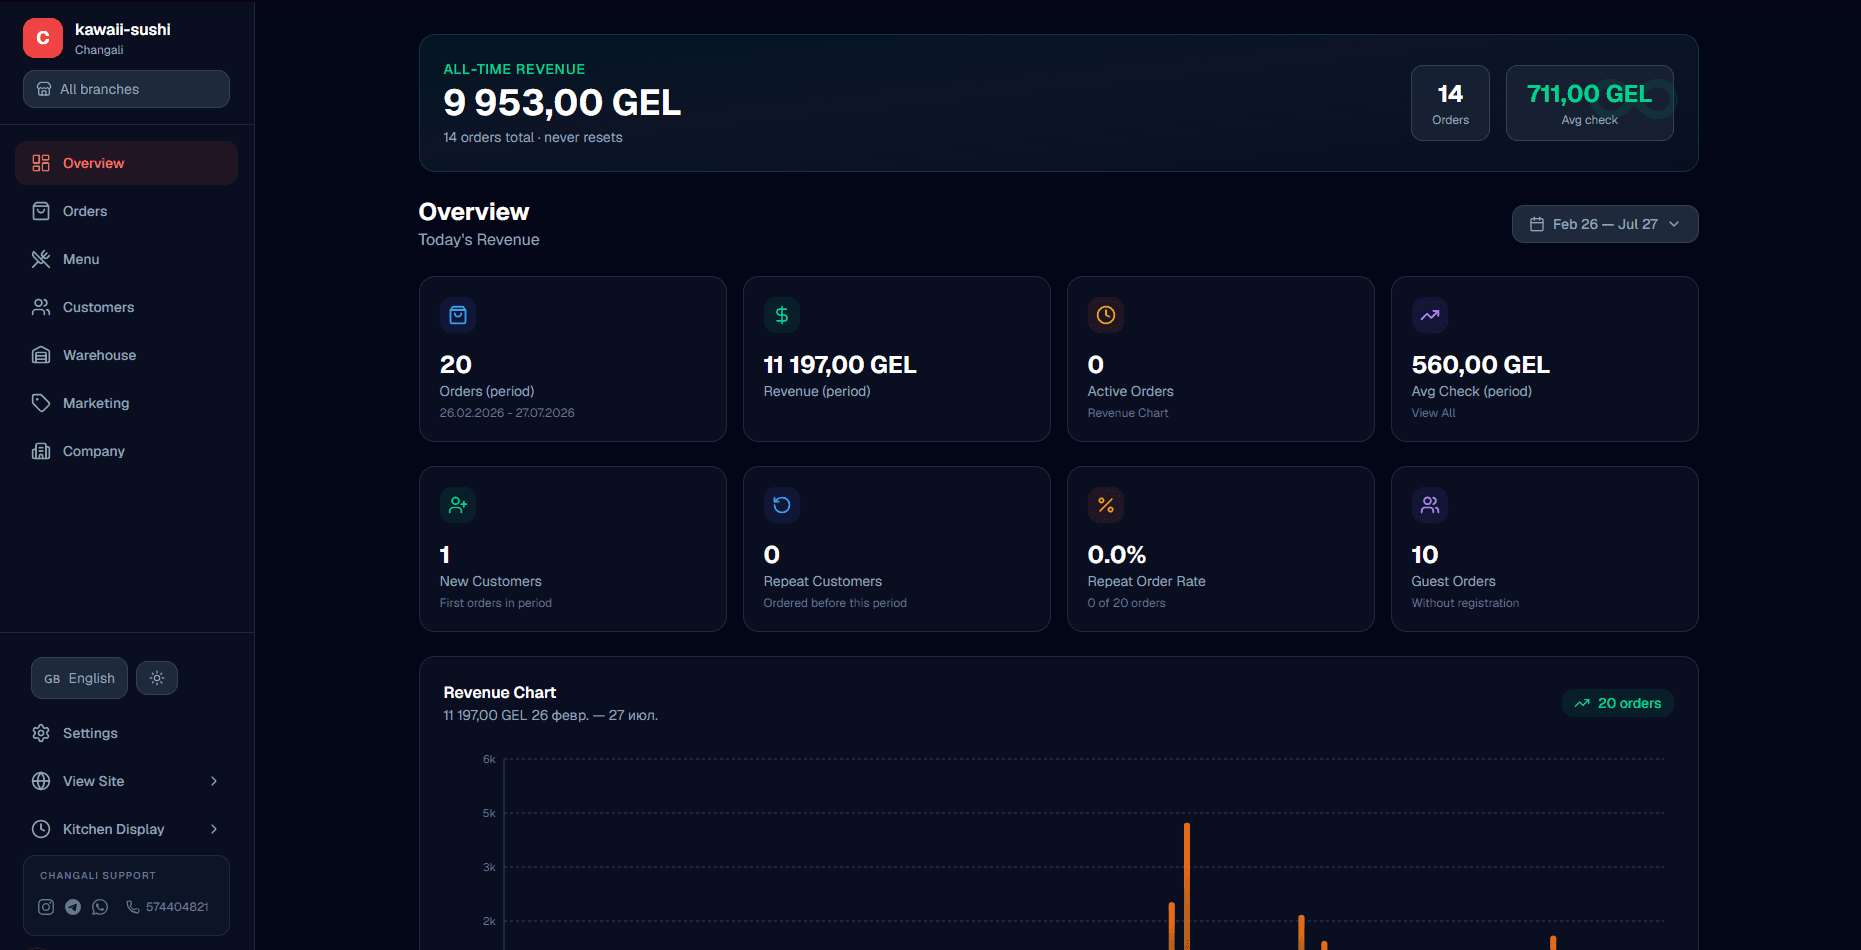Open Changali support WhatsApp icon

coord(100,907)
